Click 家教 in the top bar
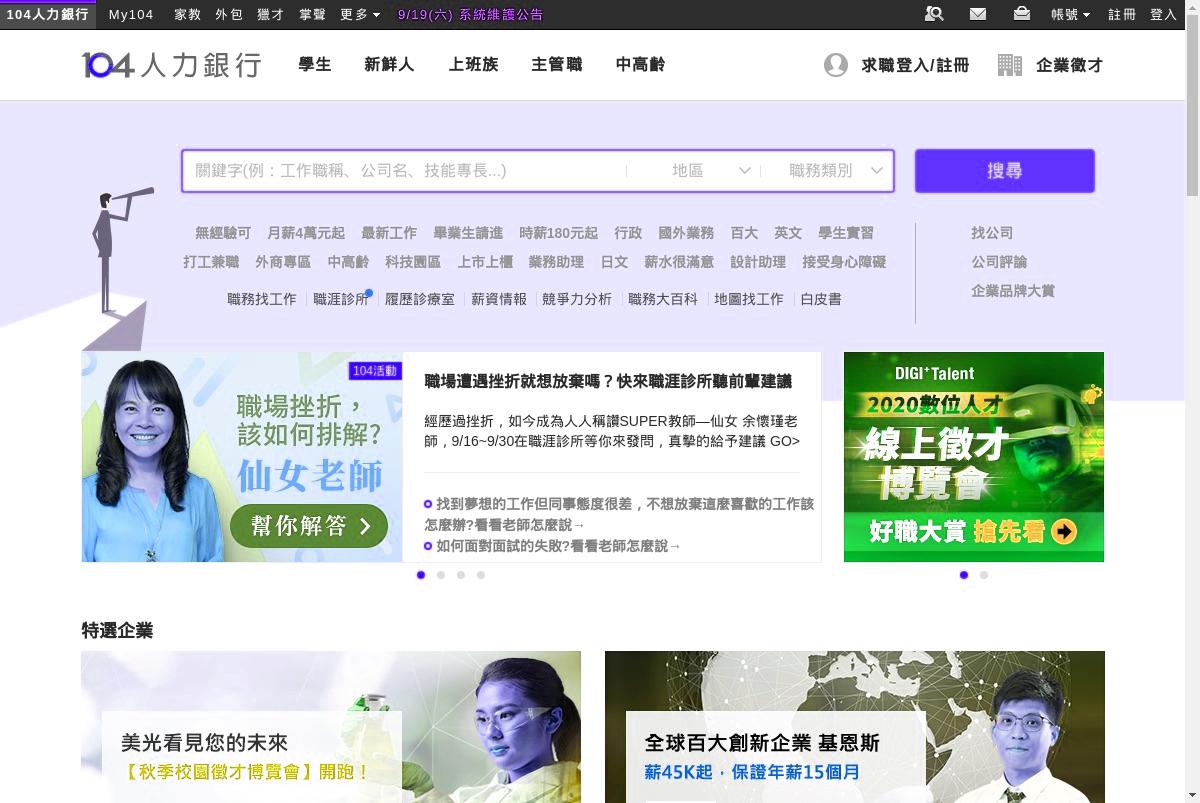The height and width of the screenshot is (803, 1200). point(188,14)
